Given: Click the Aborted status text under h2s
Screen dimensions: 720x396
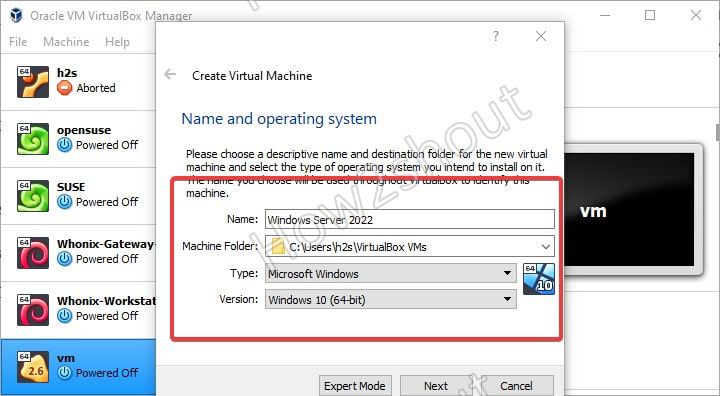Looking at the screenshot, I should (96, 88).
